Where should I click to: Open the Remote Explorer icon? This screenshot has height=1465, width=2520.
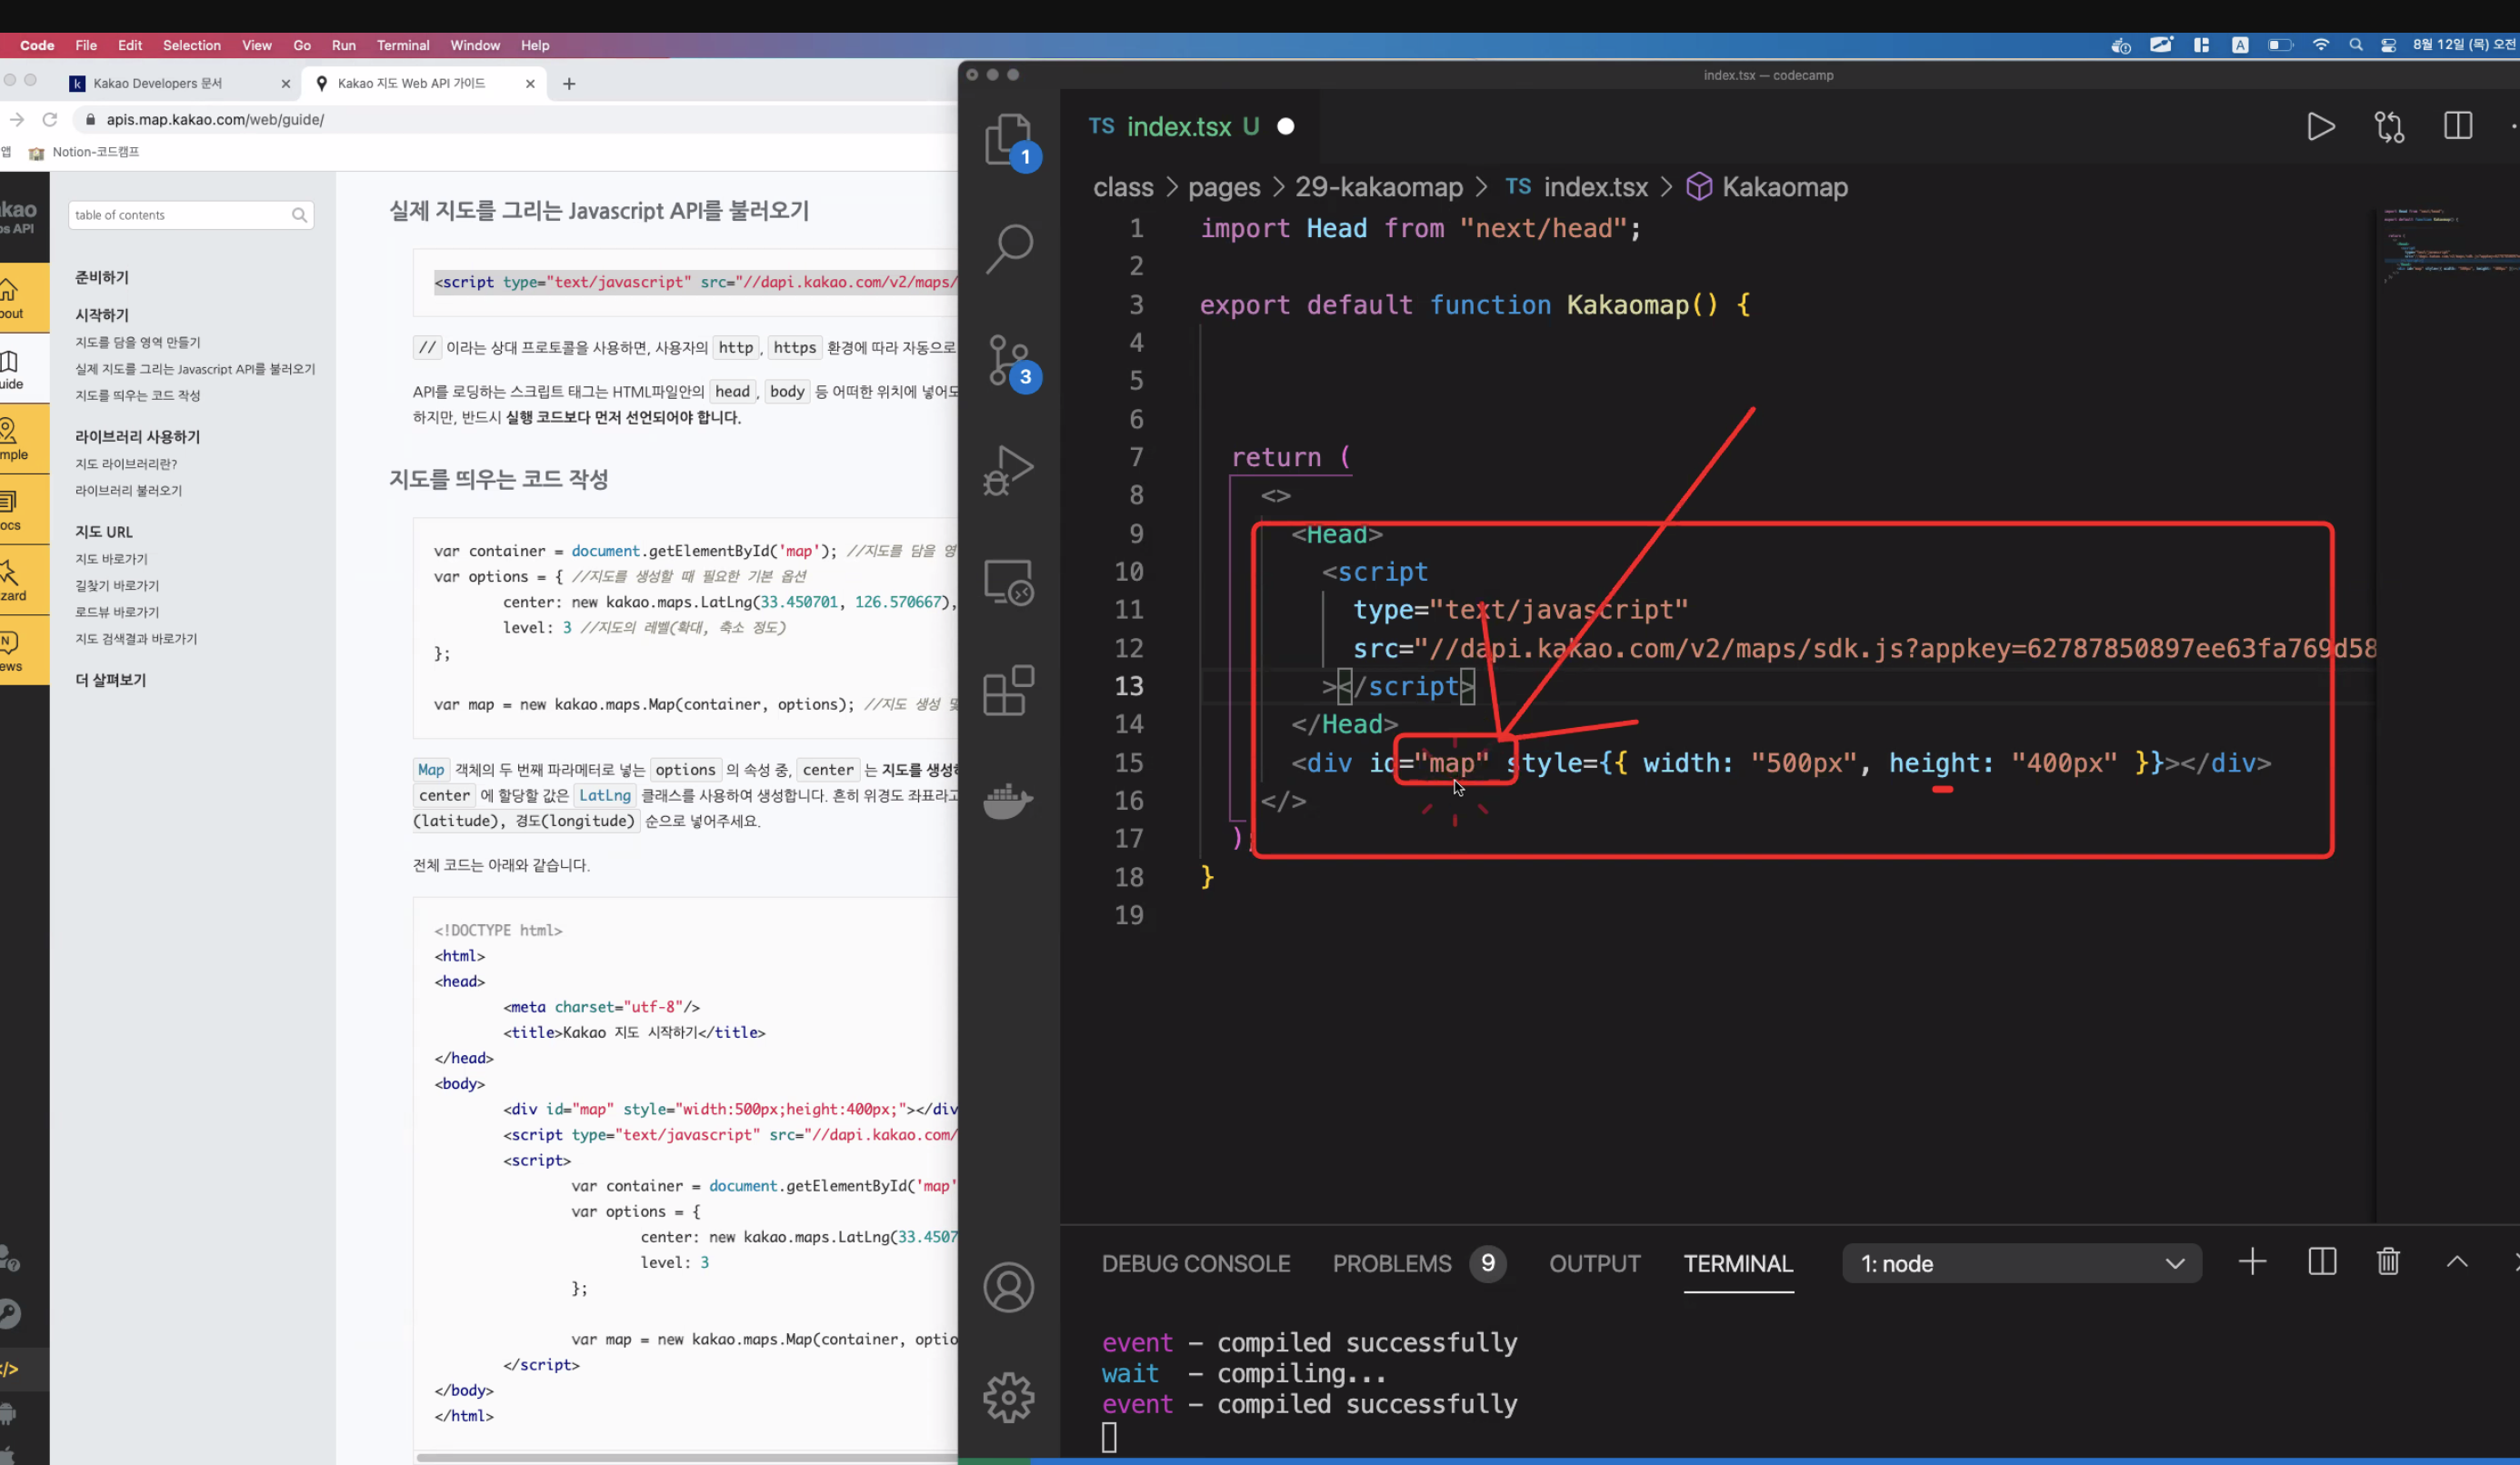point(1008,581)
